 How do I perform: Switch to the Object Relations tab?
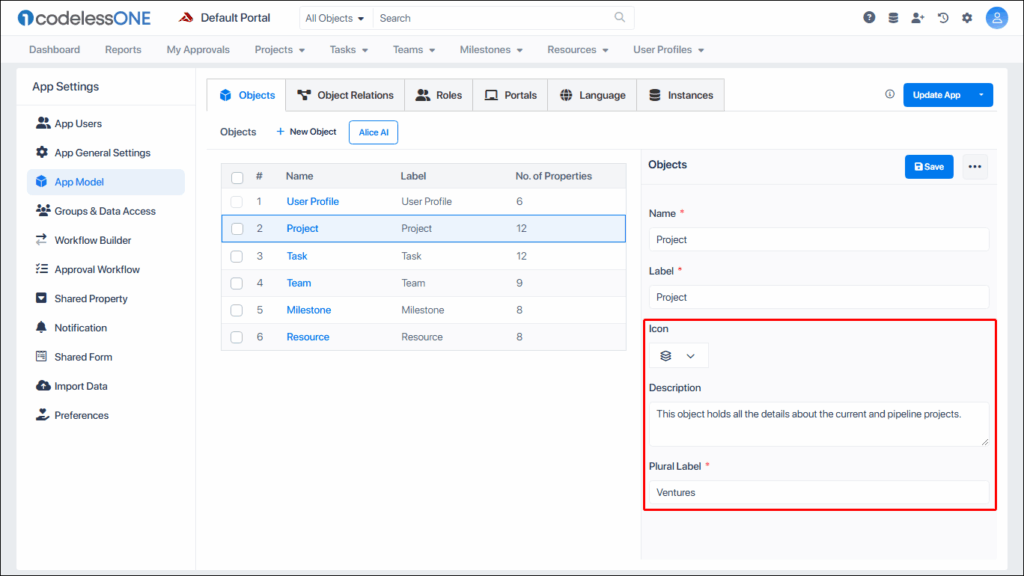pos(345,95)
